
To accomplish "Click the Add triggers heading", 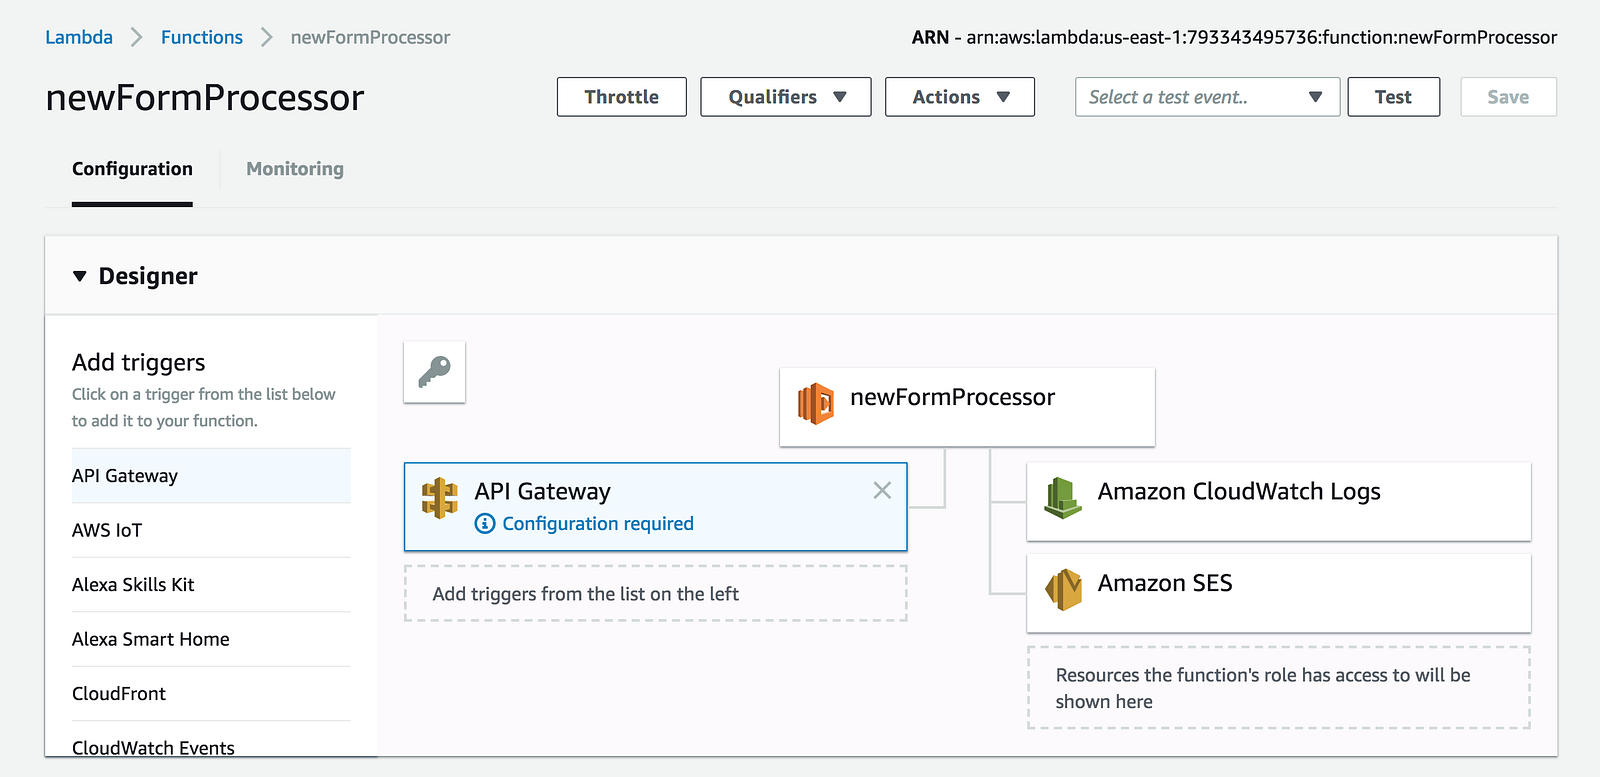I will click(138, 362).
